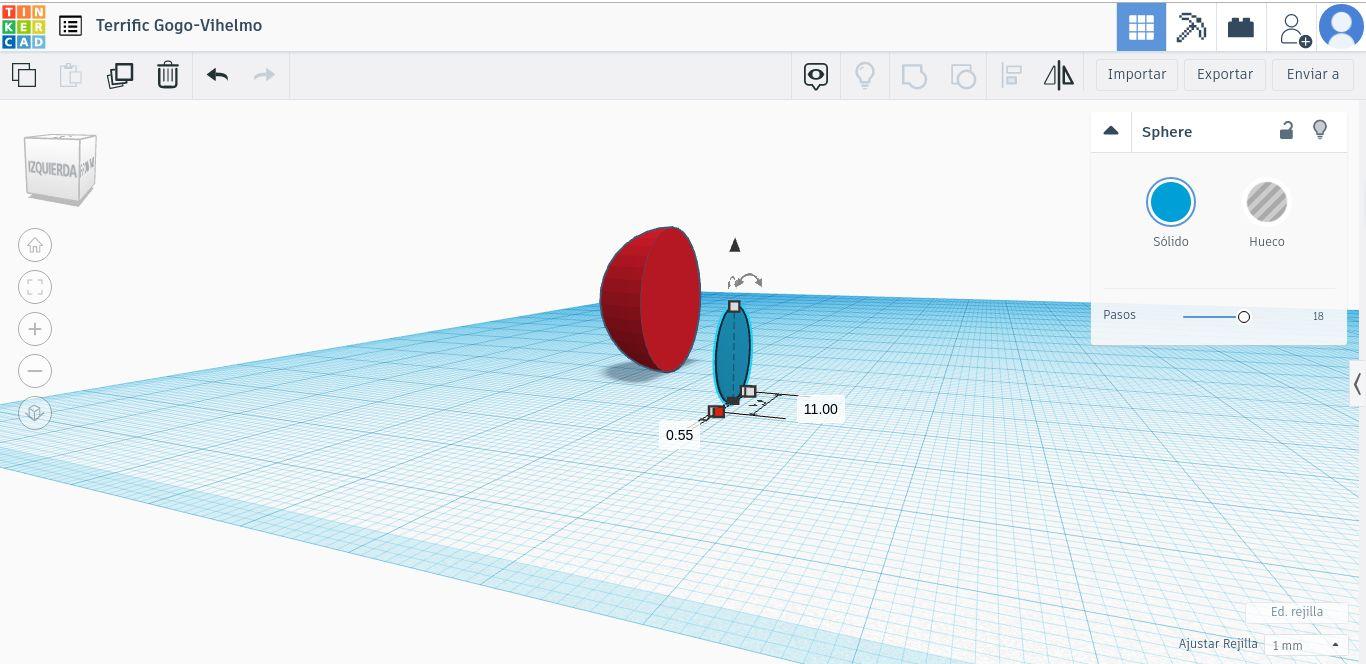Image resolution: width=1366 pixels, height=664 pixels.
Task: Delete the selected shape
Action: click(x=168, y=75)
